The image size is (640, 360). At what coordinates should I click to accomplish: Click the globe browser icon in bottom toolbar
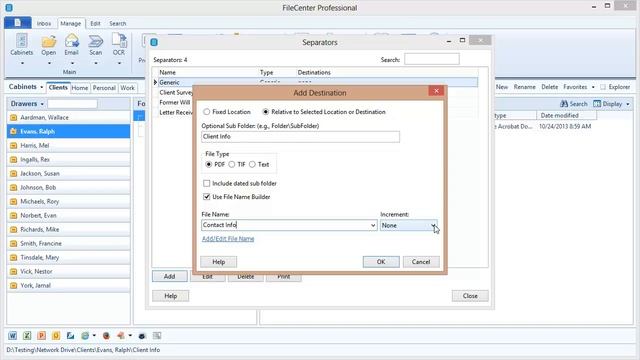(x=85, y=336)
